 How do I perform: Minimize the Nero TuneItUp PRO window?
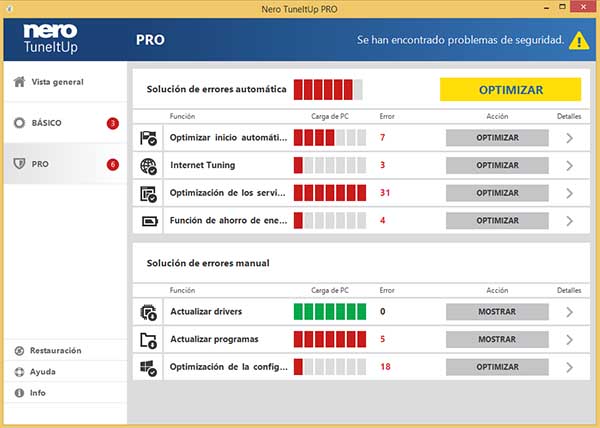[546, 7]
